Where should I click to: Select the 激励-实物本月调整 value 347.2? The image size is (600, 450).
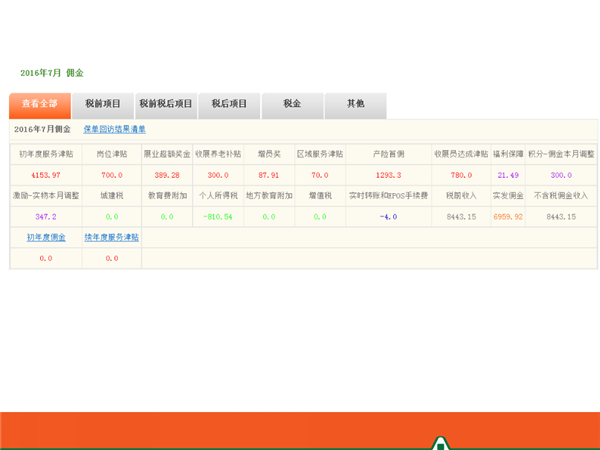pos(46,216)
